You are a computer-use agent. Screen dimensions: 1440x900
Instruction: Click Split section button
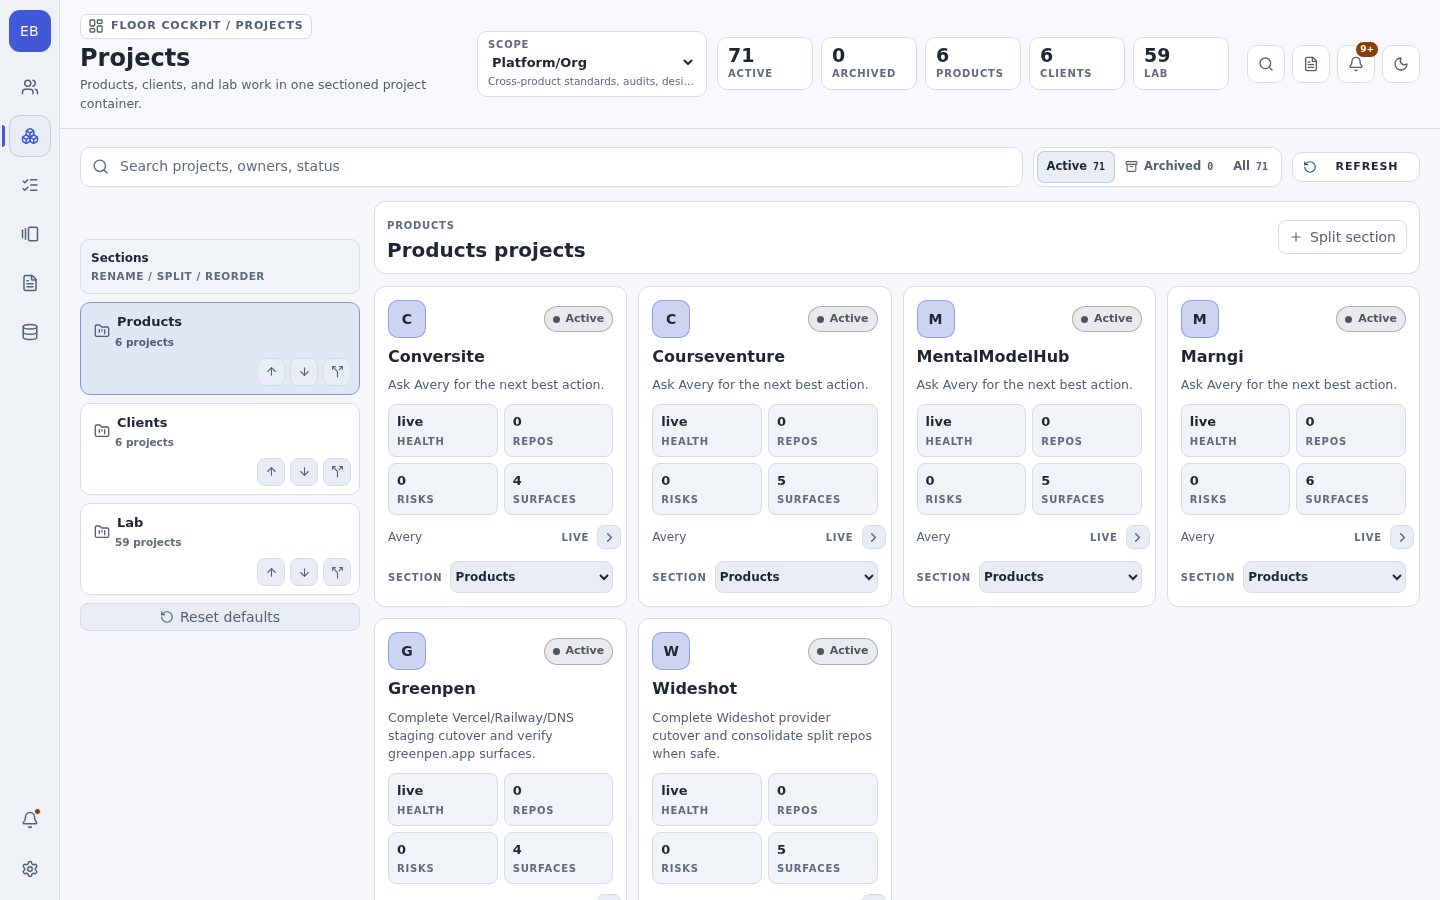tap(1342, 237)
